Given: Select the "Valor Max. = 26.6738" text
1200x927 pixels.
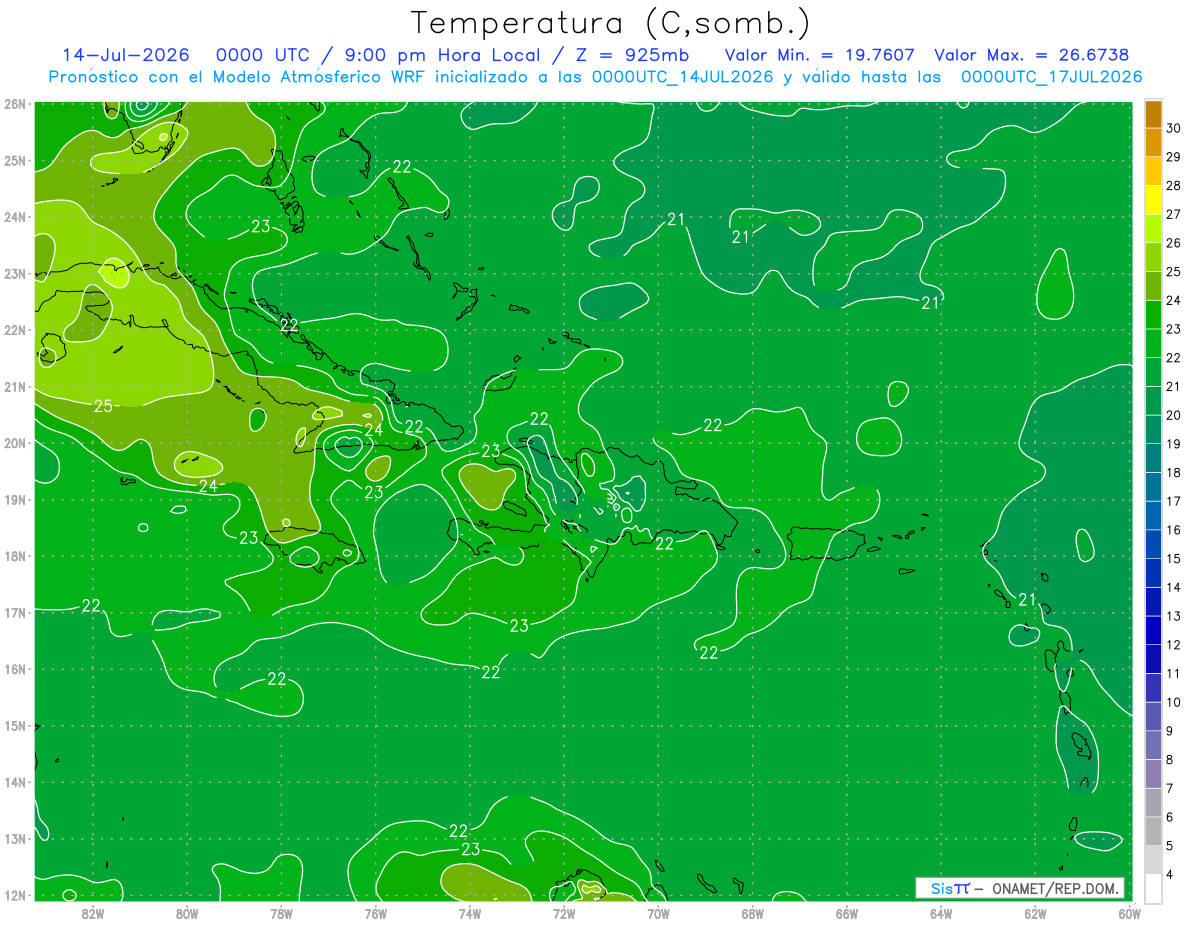Looking at the screenshot, I should [1032, 55].
